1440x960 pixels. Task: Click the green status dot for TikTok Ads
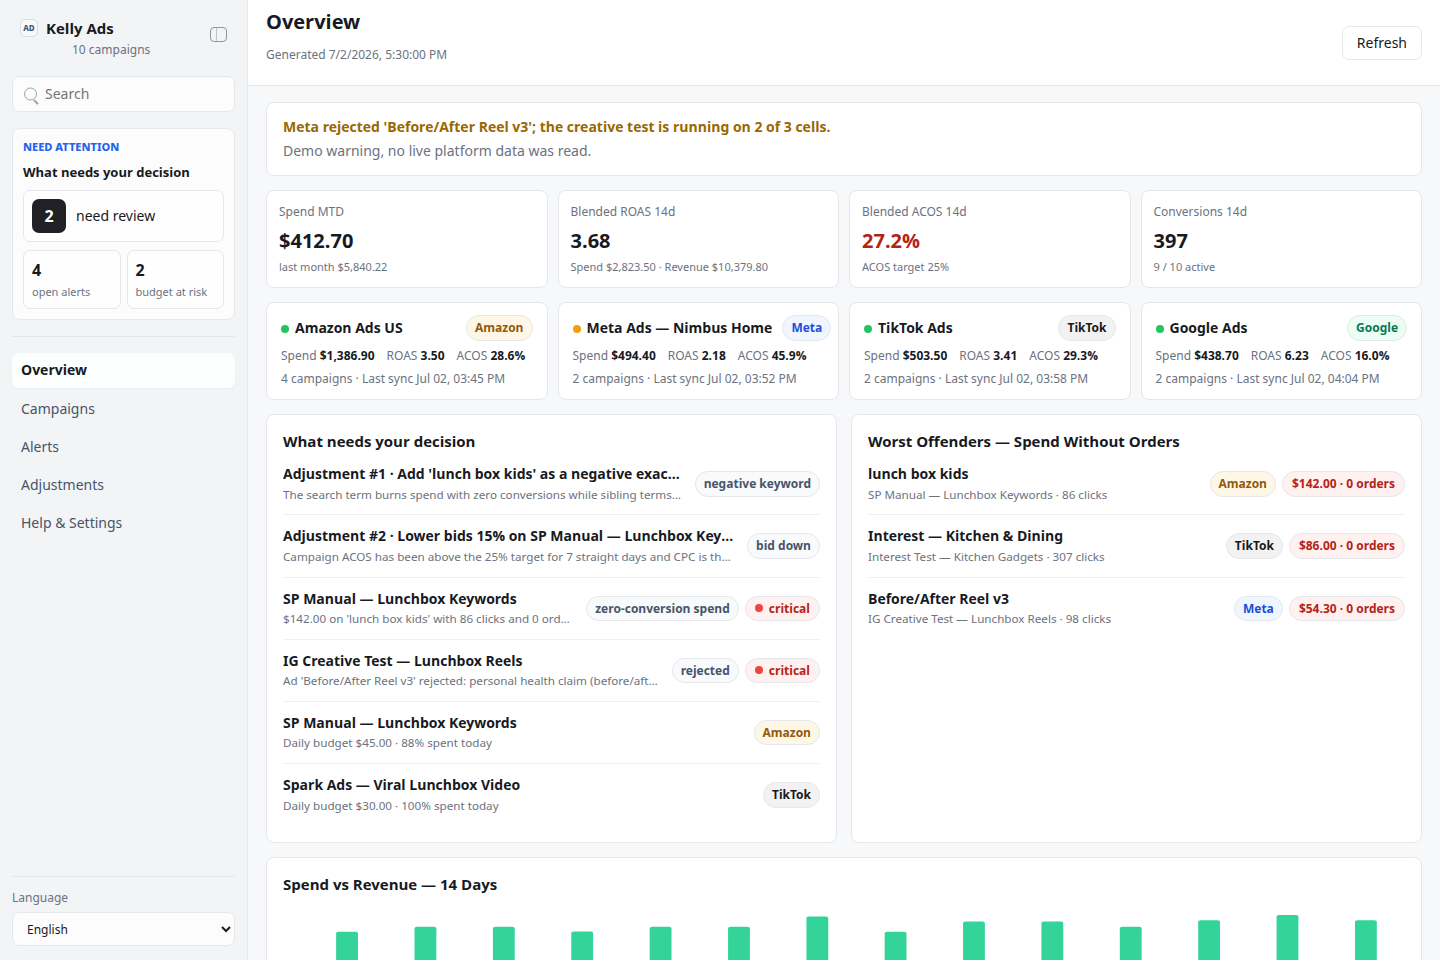[x=868, y=329]
